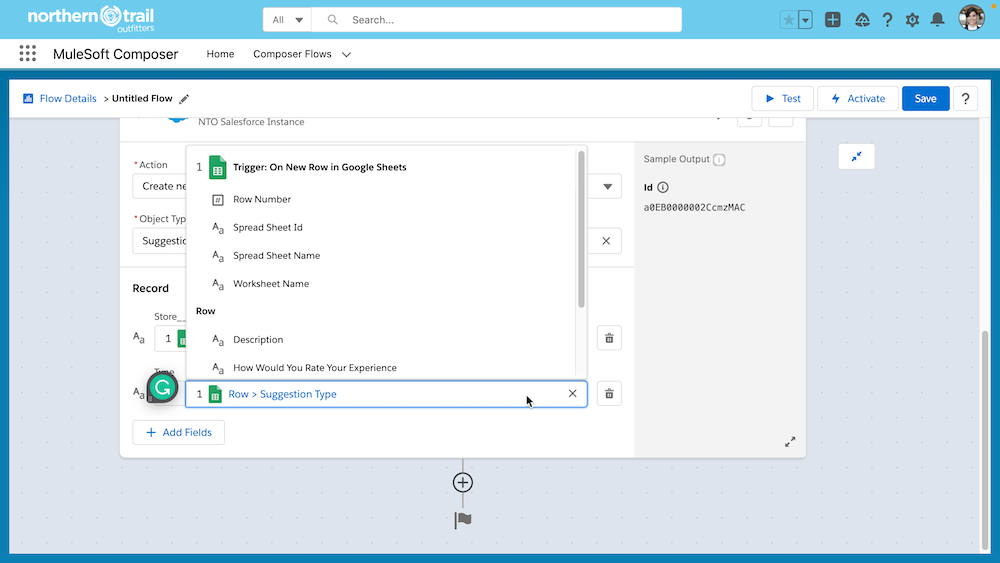Open the Setup gear icon
Viewport: 1000px width, 563px height.
tap(912, 20)
